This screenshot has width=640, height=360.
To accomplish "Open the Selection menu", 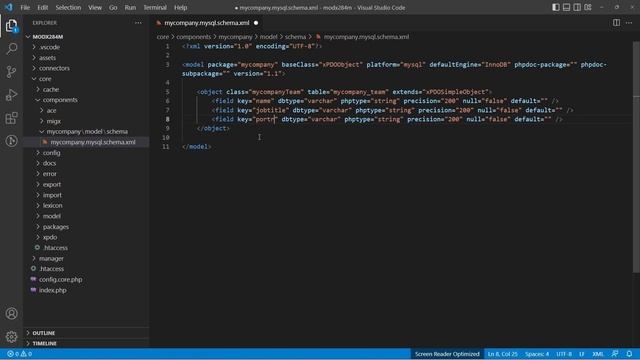I will 68,7.
